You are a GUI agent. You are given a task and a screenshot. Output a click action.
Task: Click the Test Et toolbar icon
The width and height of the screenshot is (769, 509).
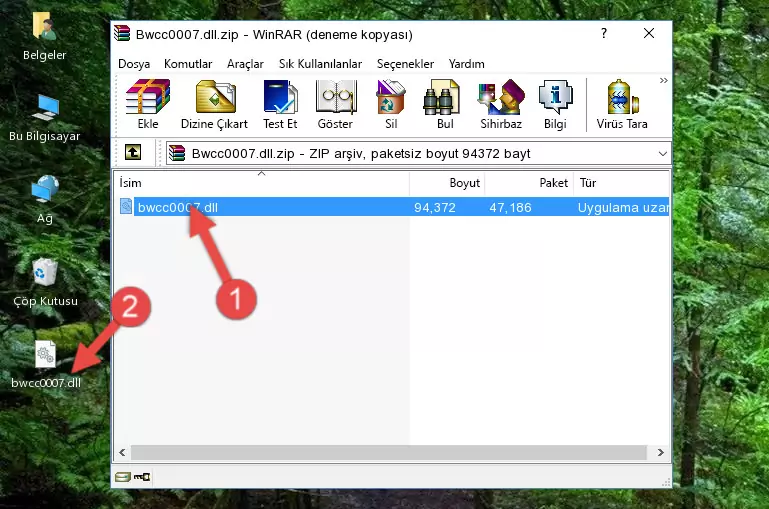click(280, 104)
